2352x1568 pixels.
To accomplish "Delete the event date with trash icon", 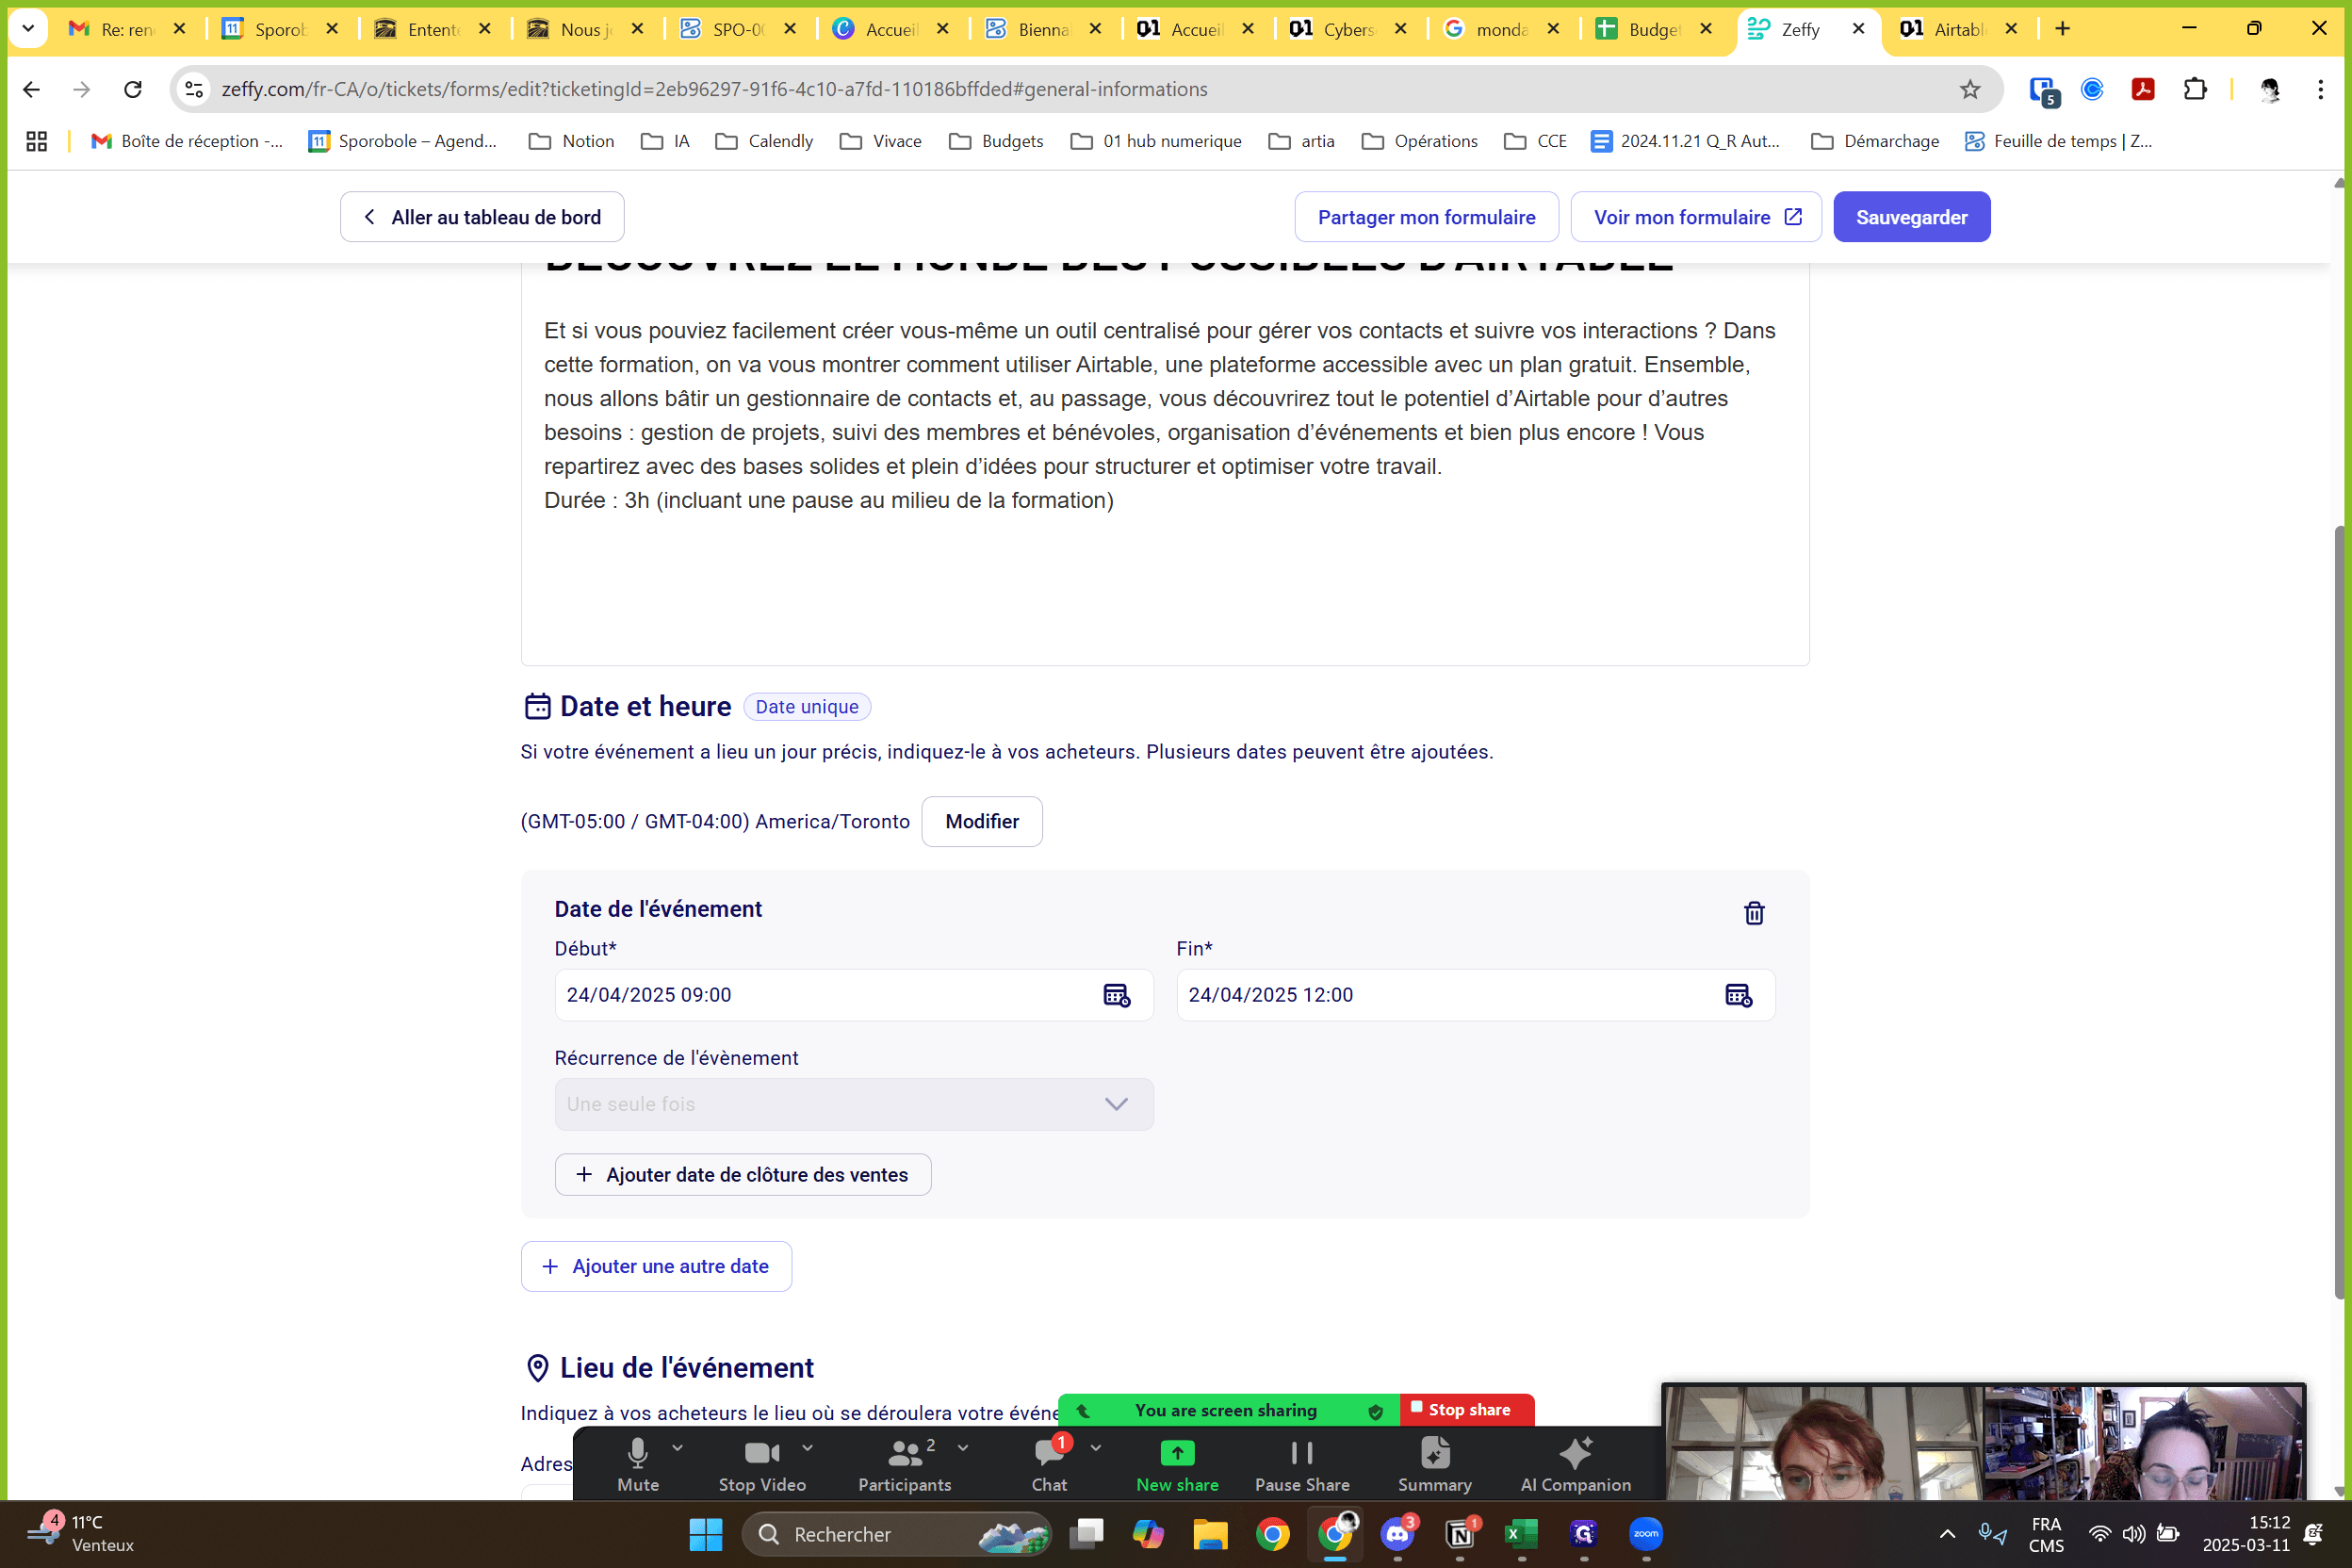I will pyautogui.click(x=1753, y=913).
